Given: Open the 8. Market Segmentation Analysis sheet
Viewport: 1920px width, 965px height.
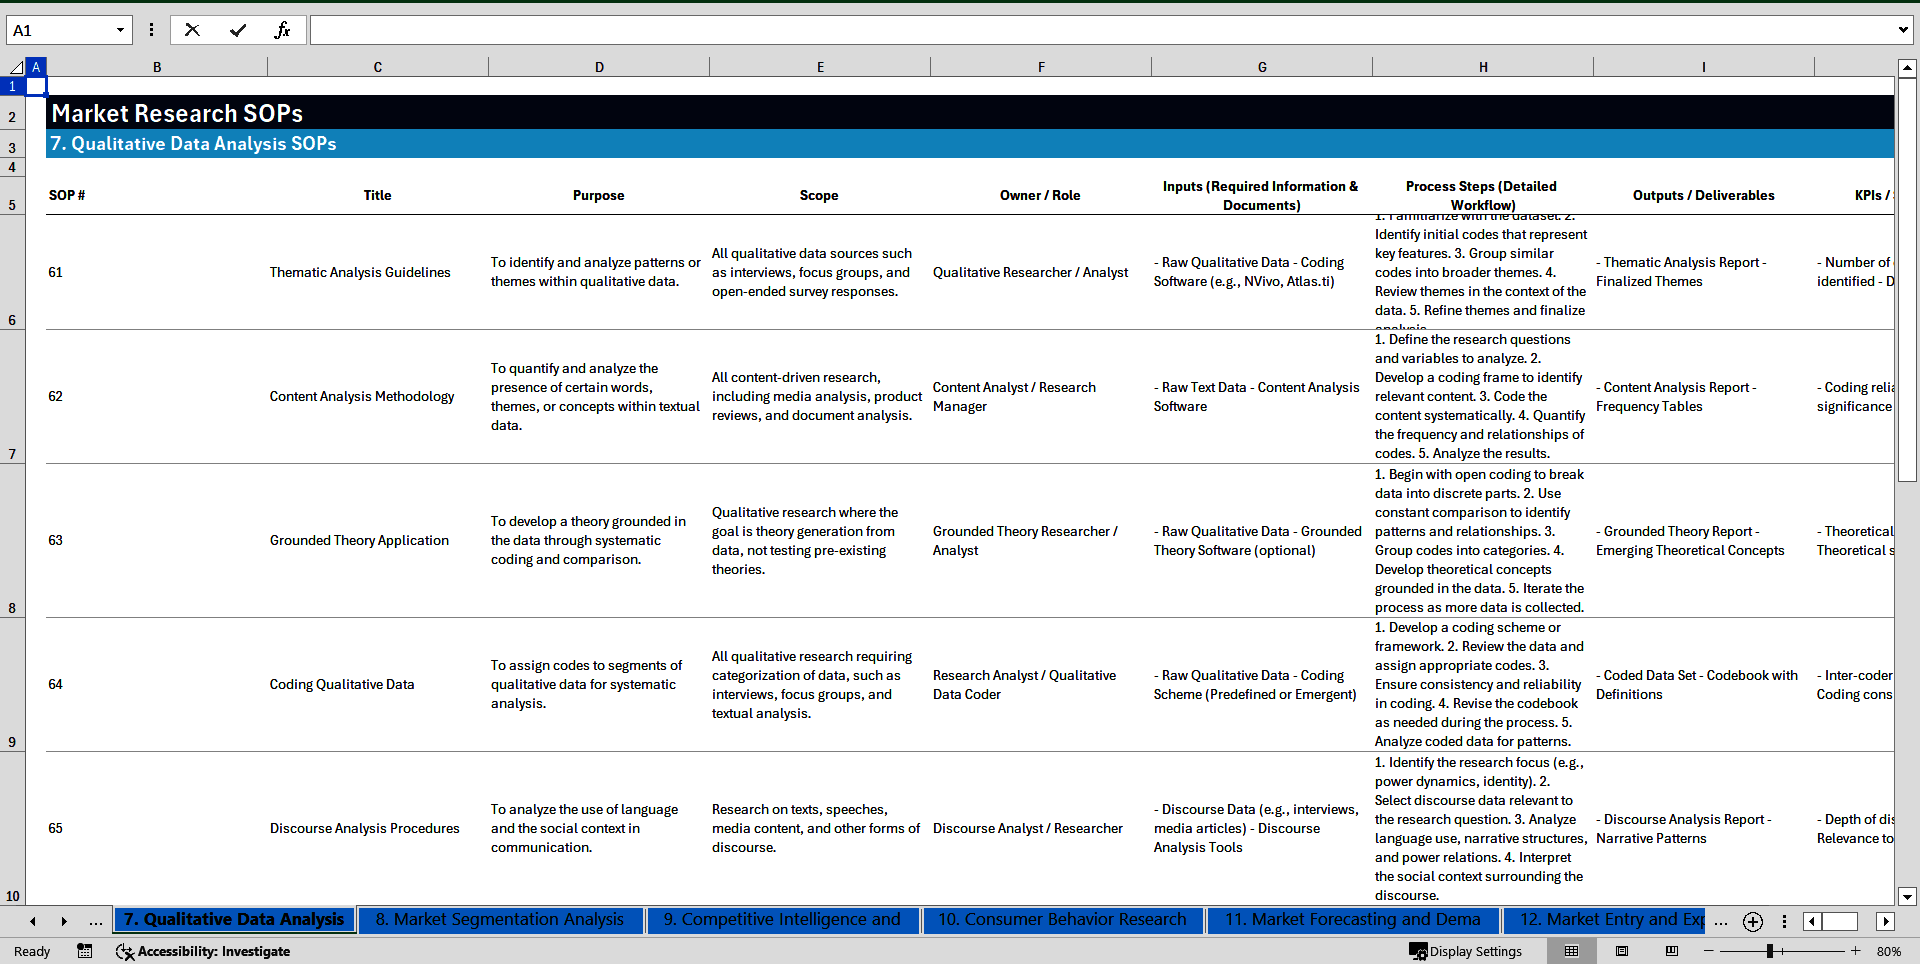Looking at the screenshot, I should 499,920.
